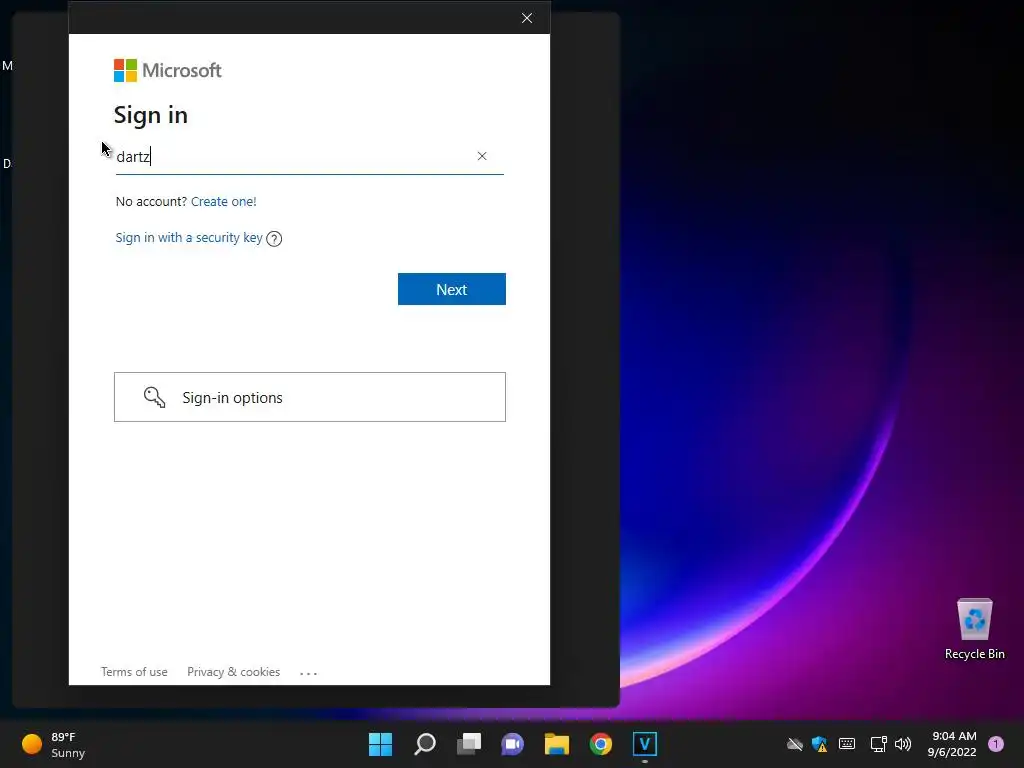Open Task View on the taskbar
The height and width of the screenshot is (768, 1024).
coord(469,744)
